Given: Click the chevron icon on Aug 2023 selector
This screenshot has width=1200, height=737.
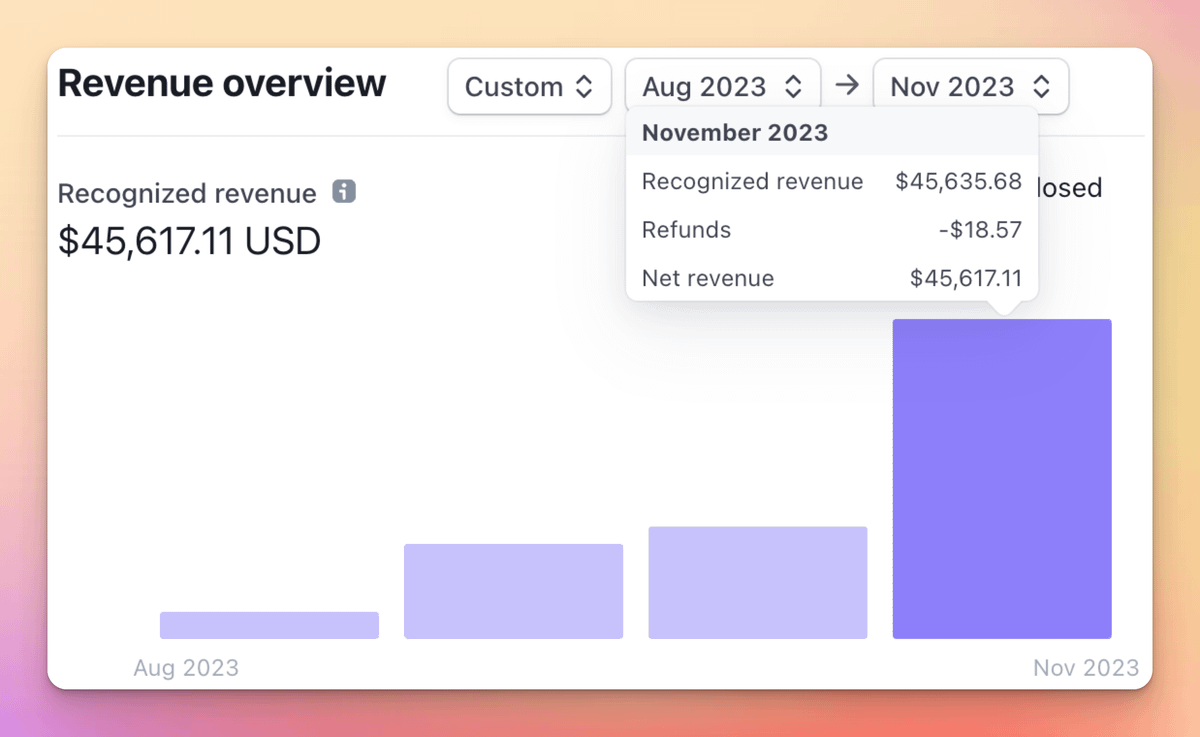Looking at the screenshot, I should coord(795,86).
